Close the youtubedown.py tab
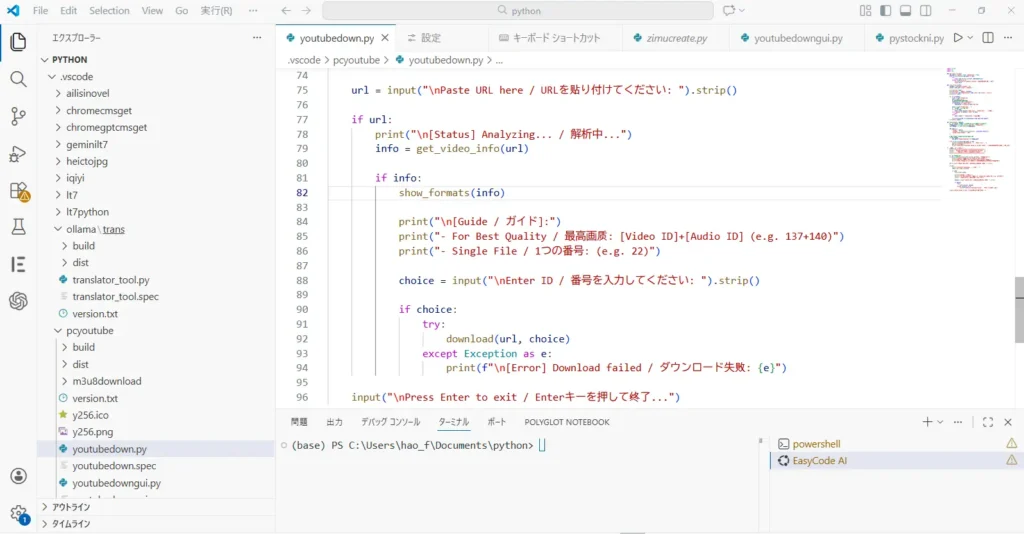The image size is (1024, 534). (x=385, y=38)
